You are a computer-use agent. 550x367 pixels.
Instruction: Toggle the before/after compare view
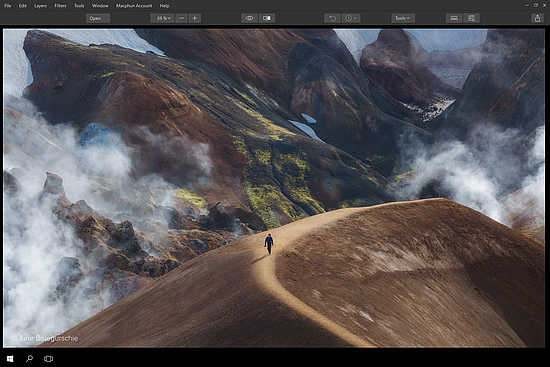coord(267,18)
